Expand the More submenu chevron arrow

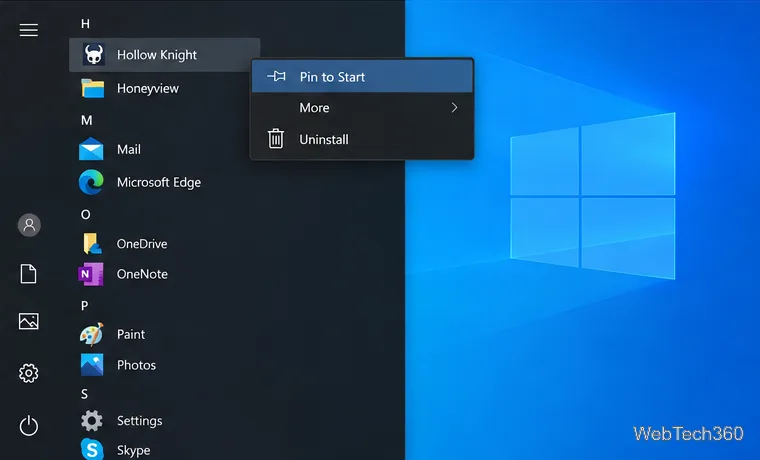454,108
